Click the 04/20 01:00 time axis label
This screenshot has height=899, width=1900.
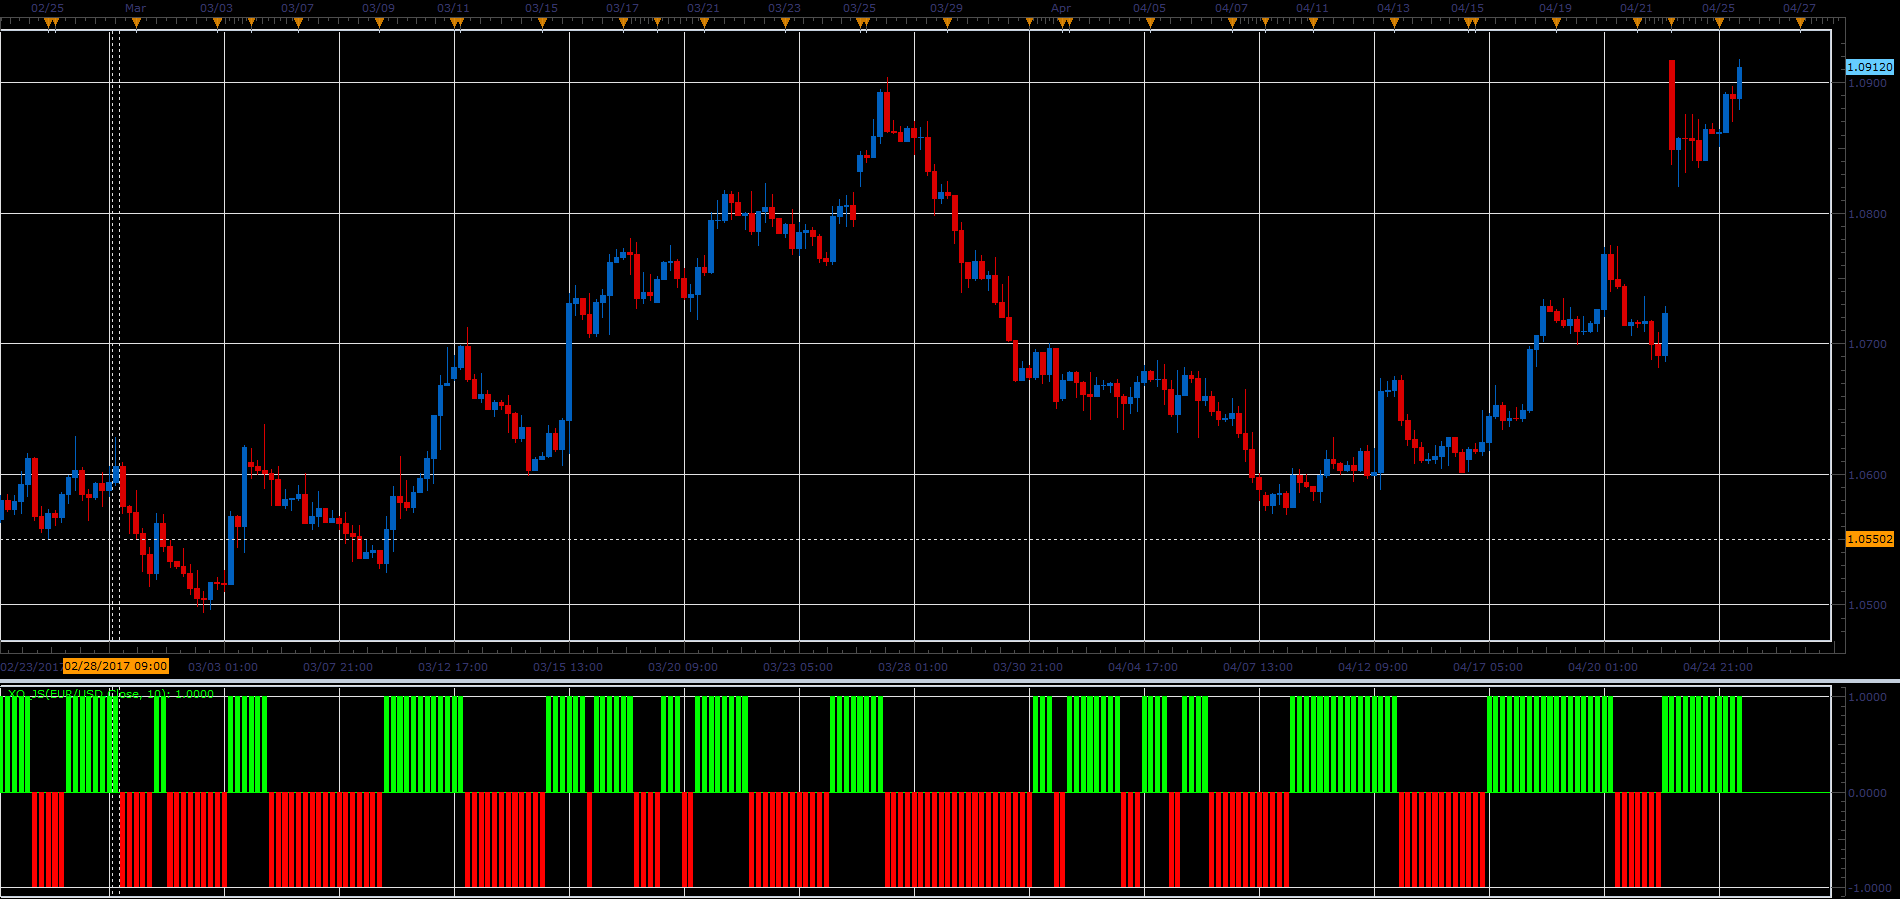(1603, 667)
